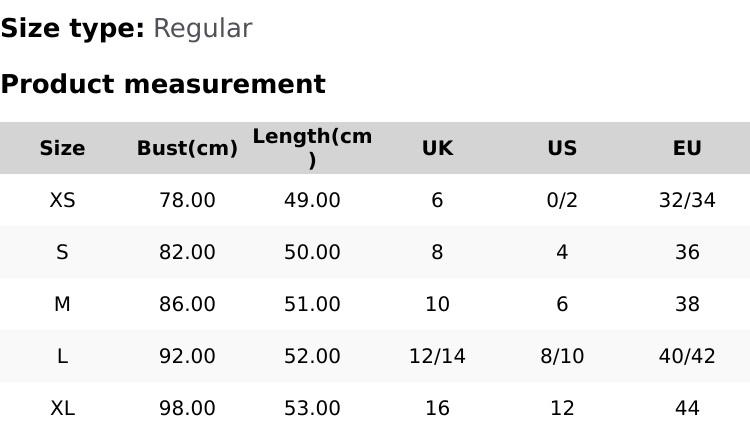Select the L size row label
The image size is (750, 434).
pos(62,356)
